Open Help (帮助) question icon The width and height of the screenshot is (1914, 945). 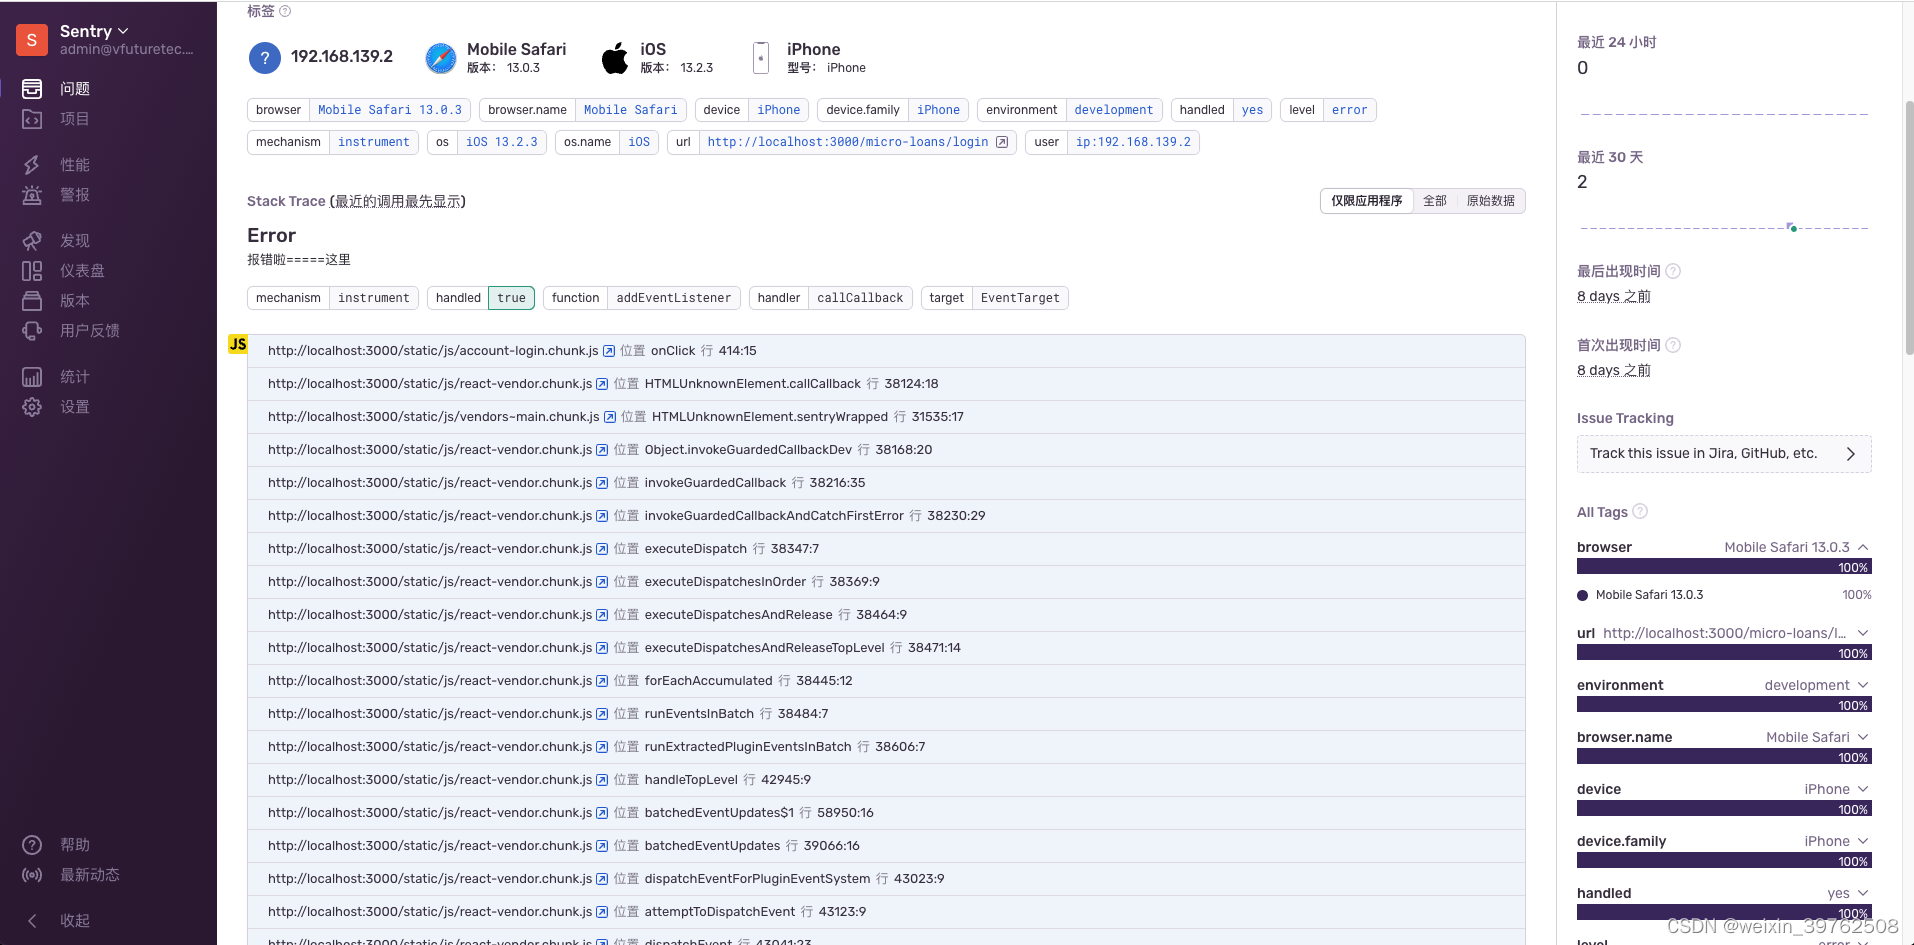[x=32, y=845]
